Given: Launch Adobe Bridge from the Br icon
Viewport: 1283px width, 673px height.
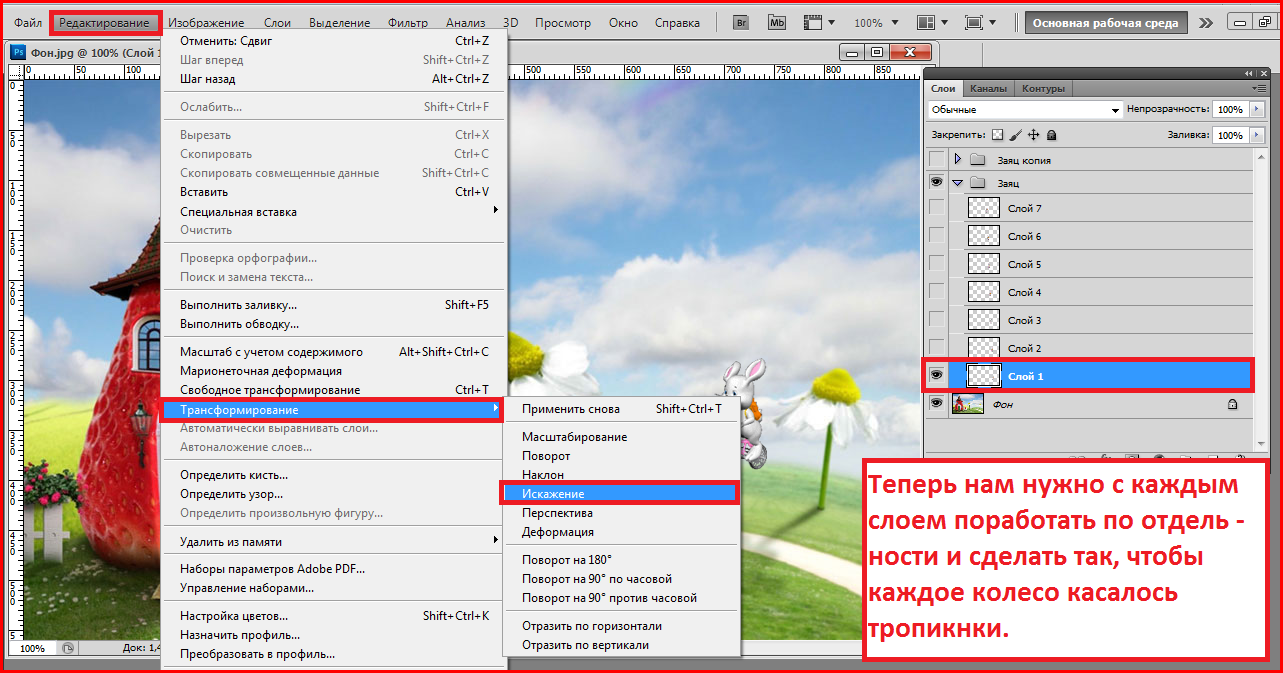Looking at the screenshot, I should (x=741, y=22).
